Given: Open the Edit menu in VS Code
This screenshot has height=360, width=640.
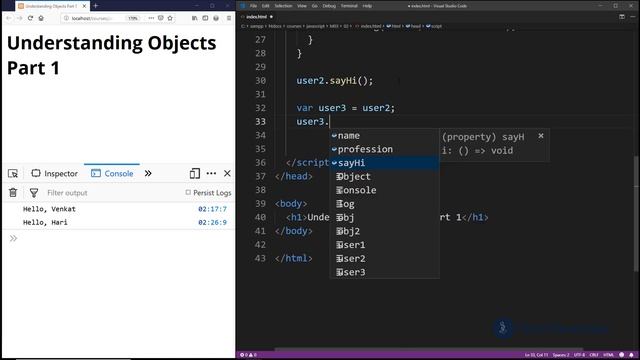Looking at the screenshot, I should point(266,6).
